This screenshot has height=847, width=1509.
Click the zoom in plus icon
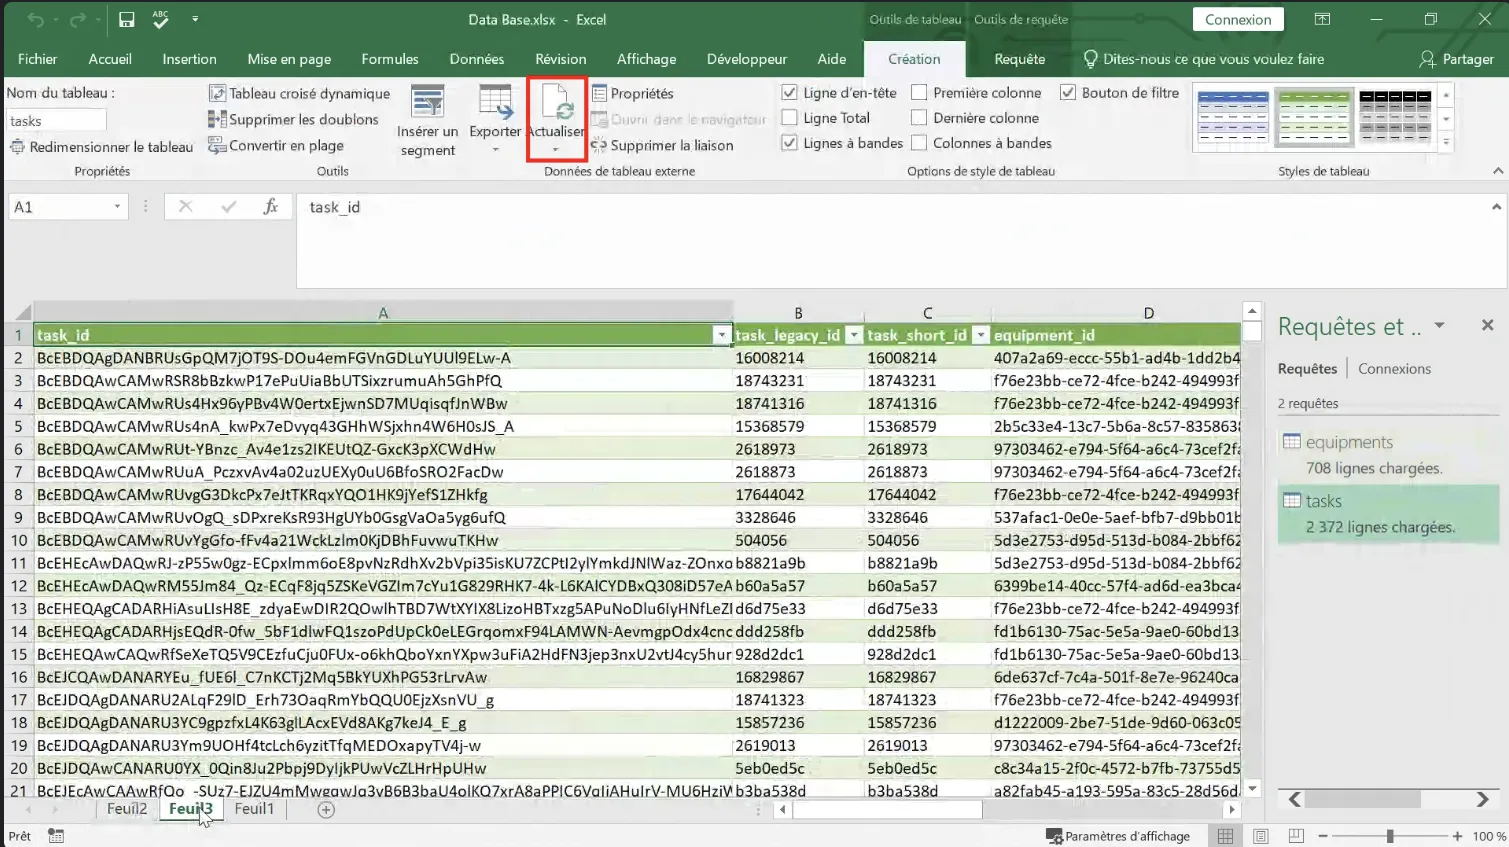click(1457, 836)
